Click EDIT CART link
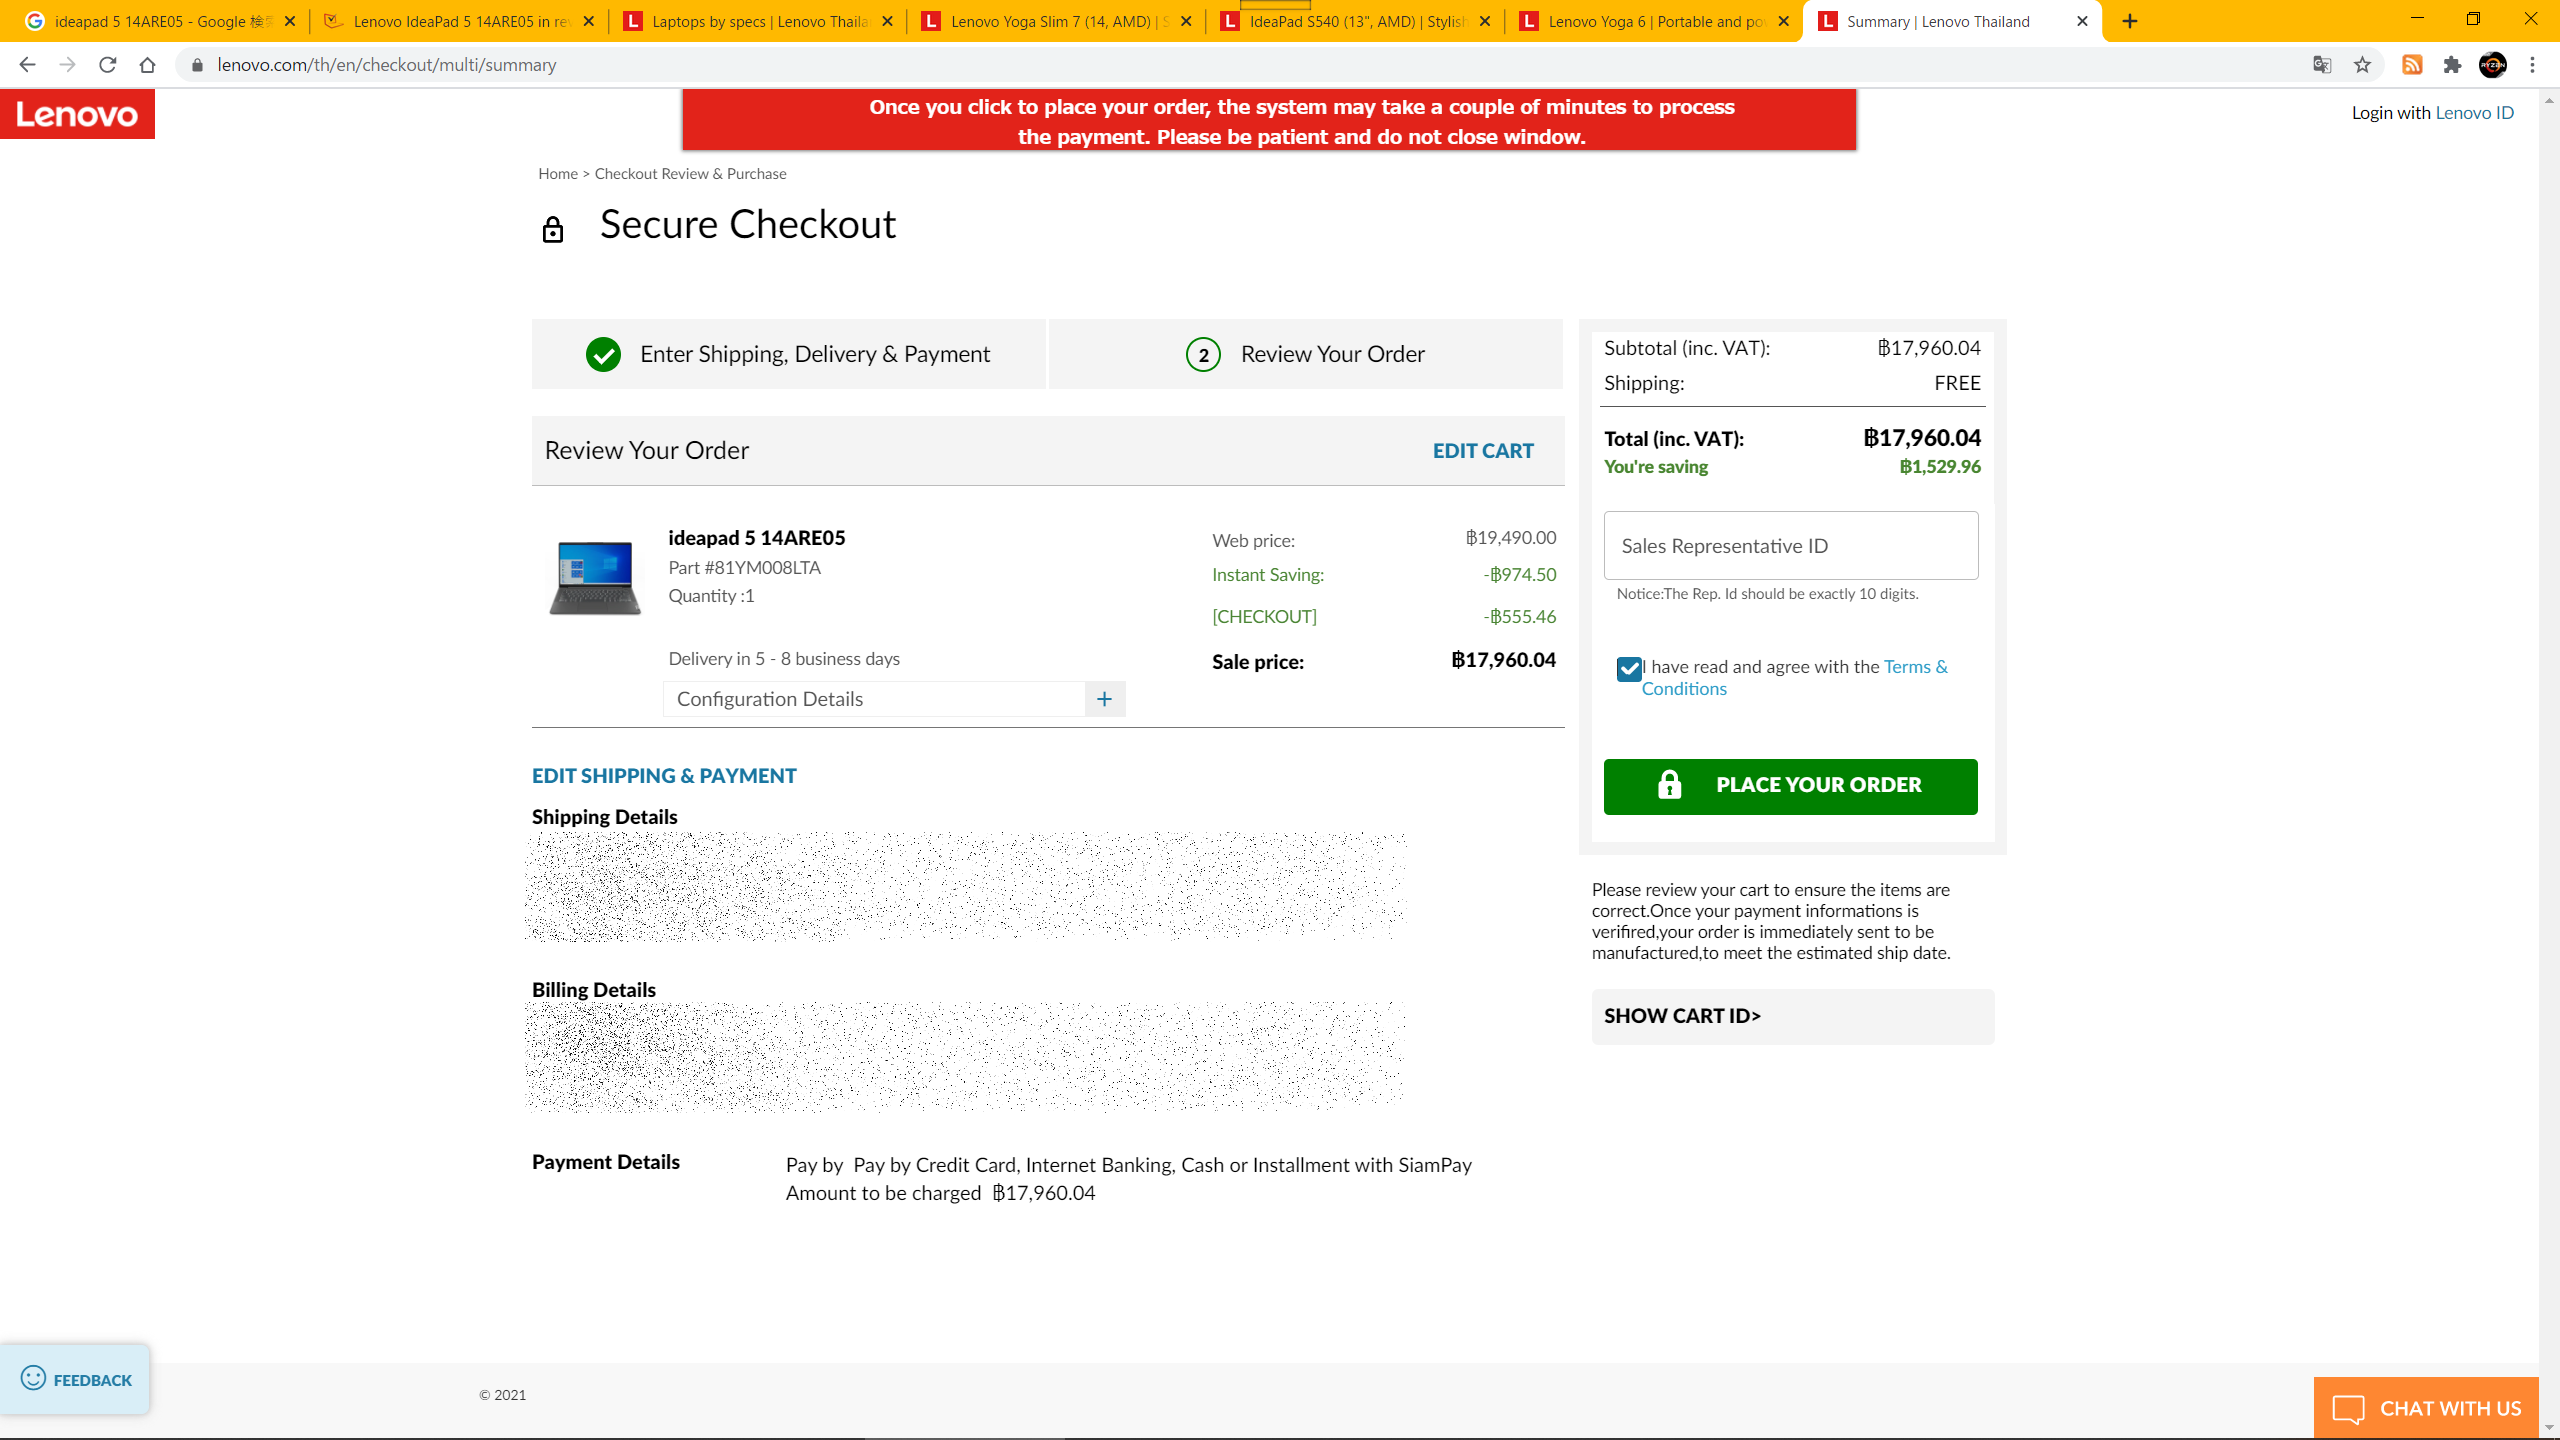Image resolution: width=2560 pixels, height=1440 pixels. coord(1483,451)
